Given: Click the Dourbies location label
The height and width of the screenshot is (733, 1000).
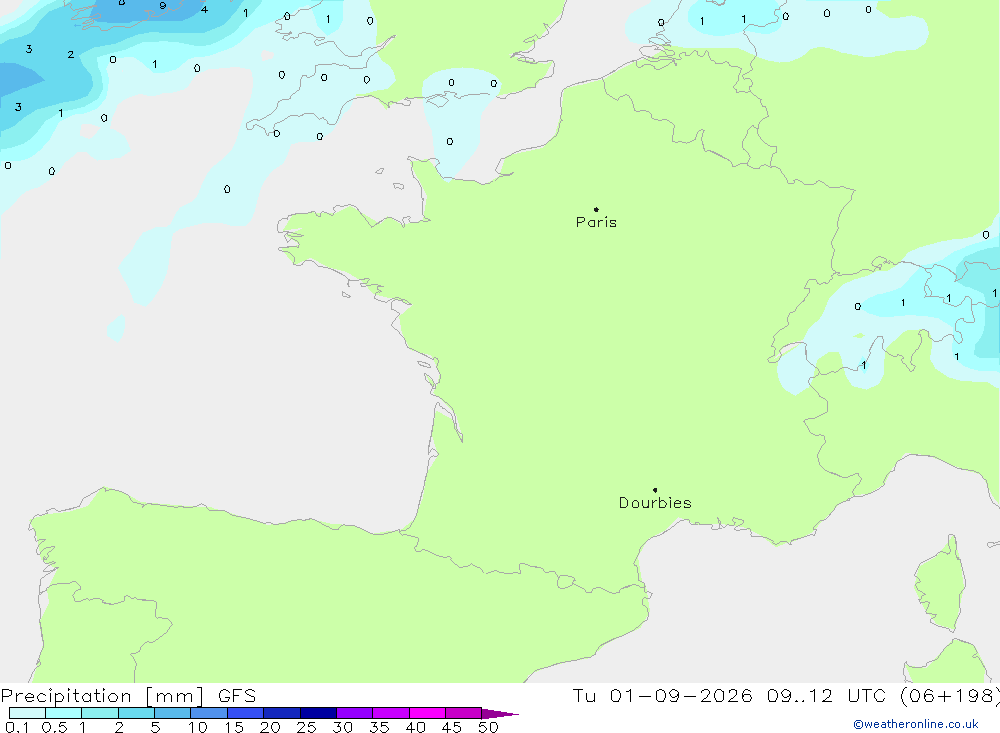Looking at the screenshot, I should click(655, 503).
